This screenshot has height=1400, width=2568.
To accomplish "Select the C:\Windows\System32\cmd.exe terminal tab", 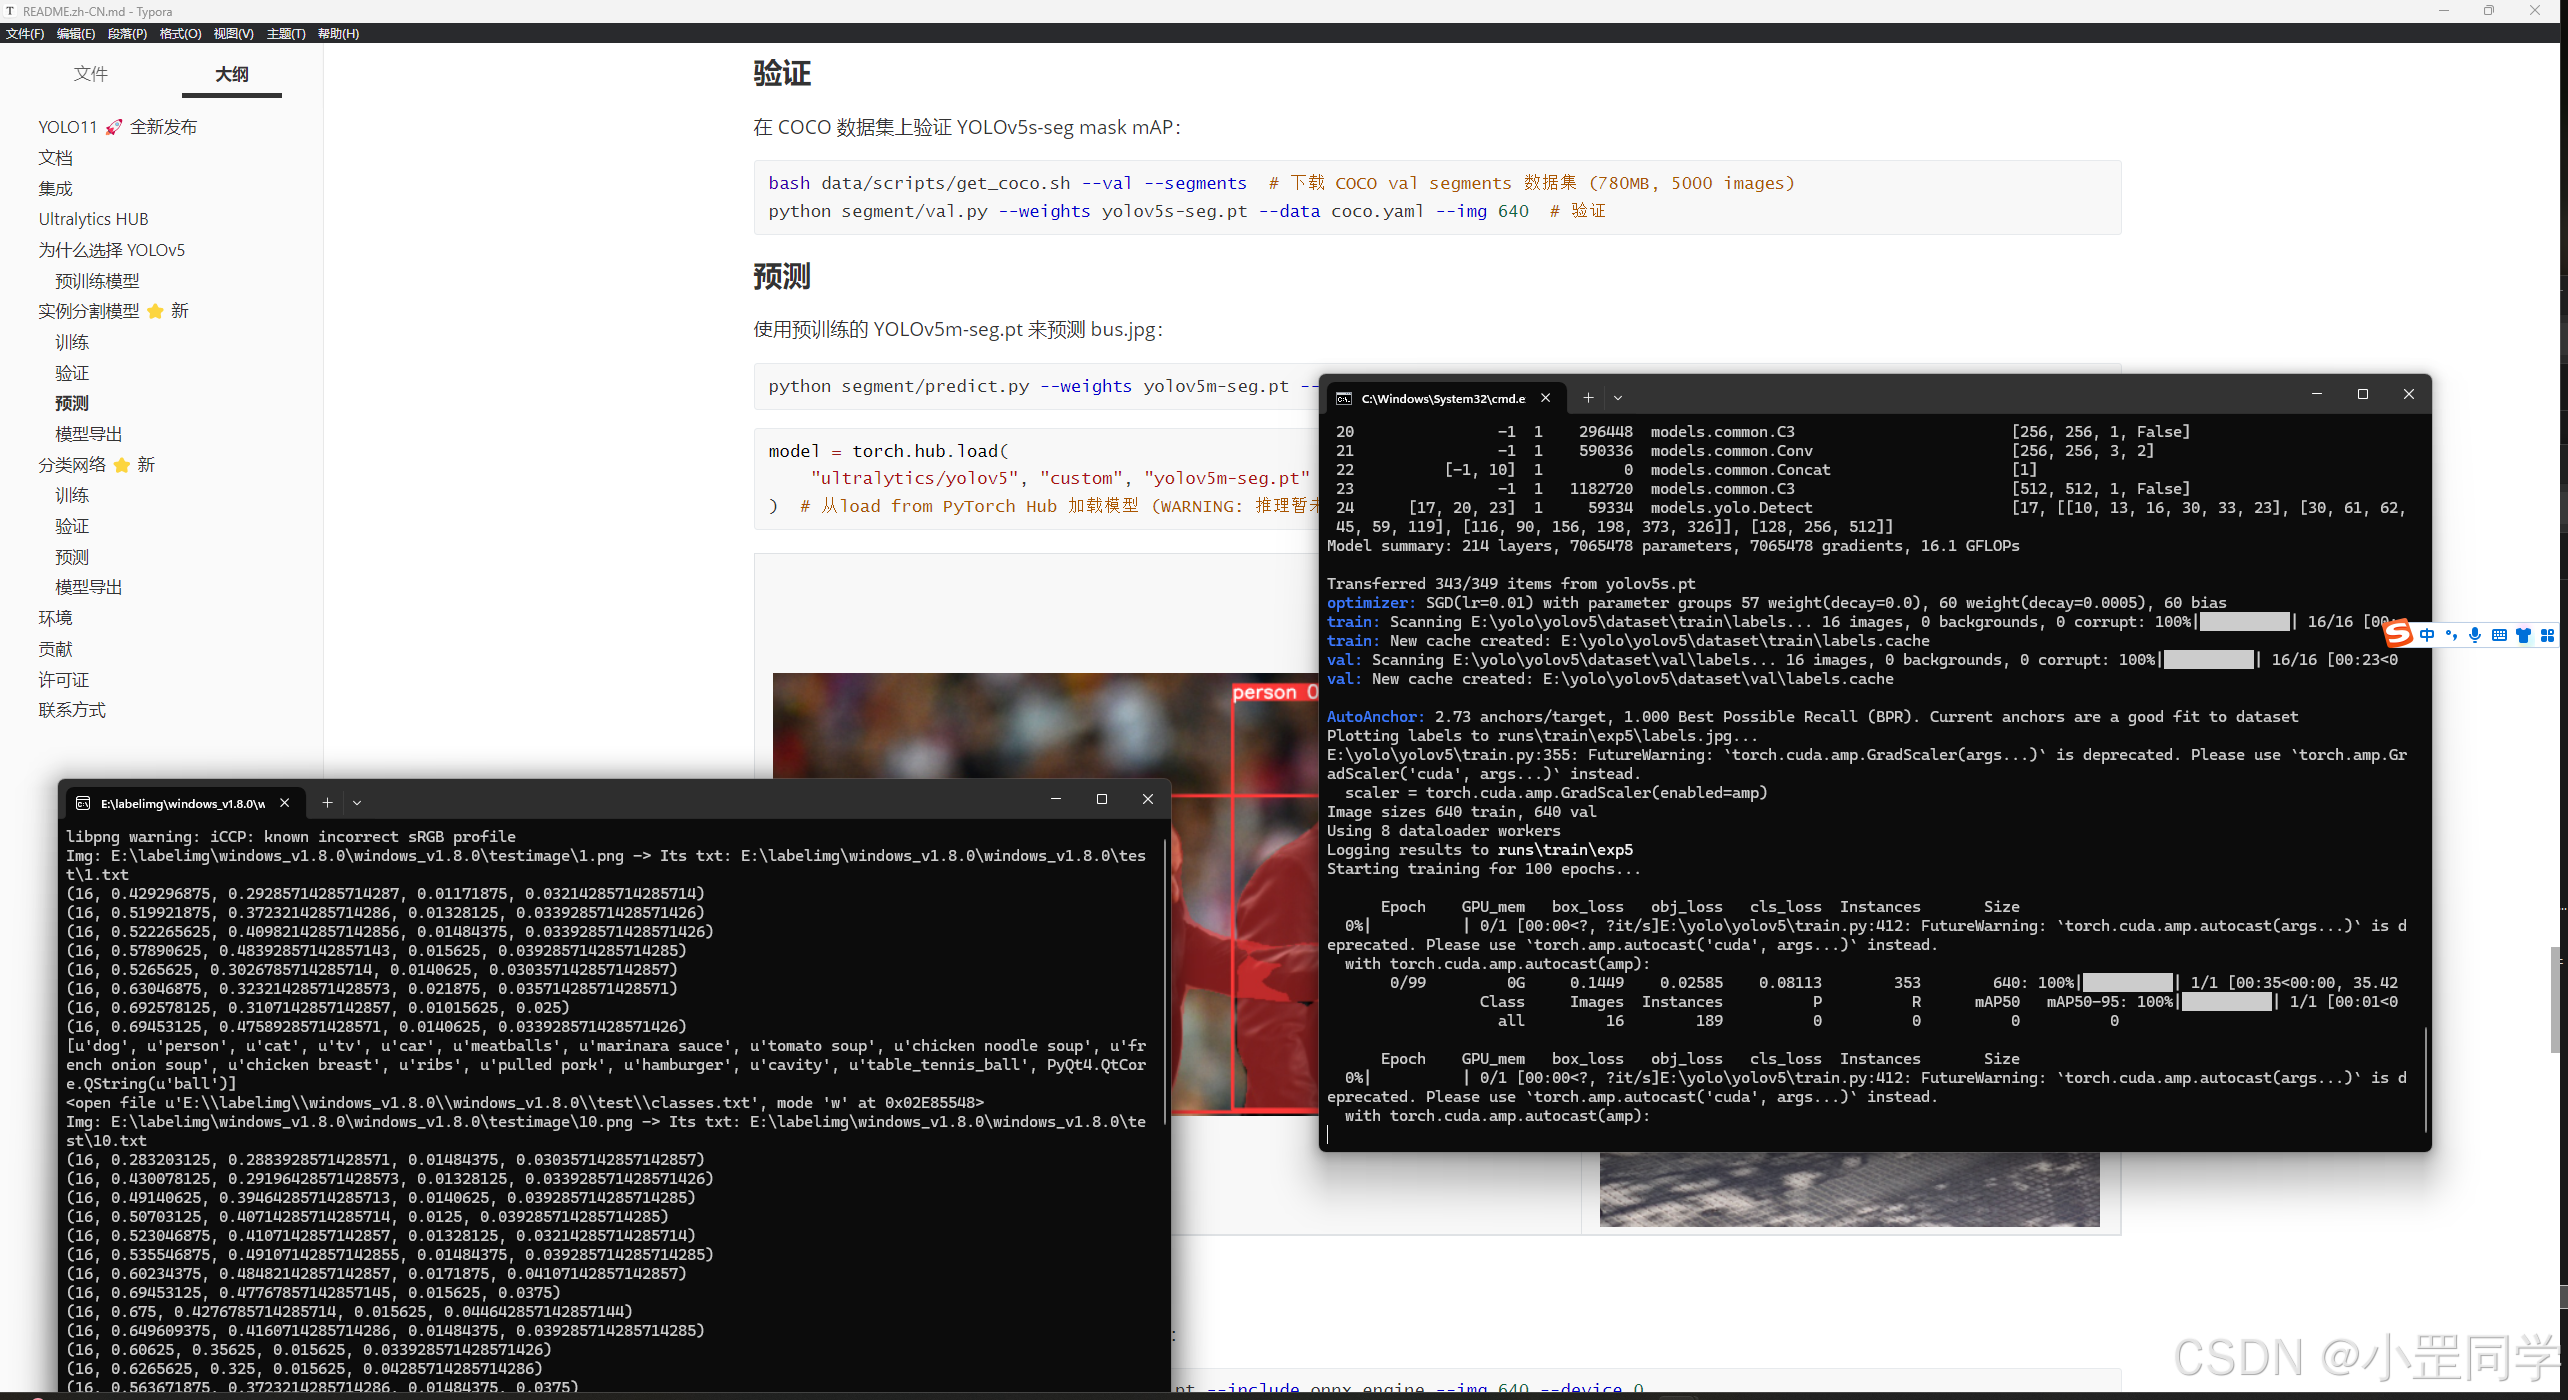I will [x=1446, y=398].
